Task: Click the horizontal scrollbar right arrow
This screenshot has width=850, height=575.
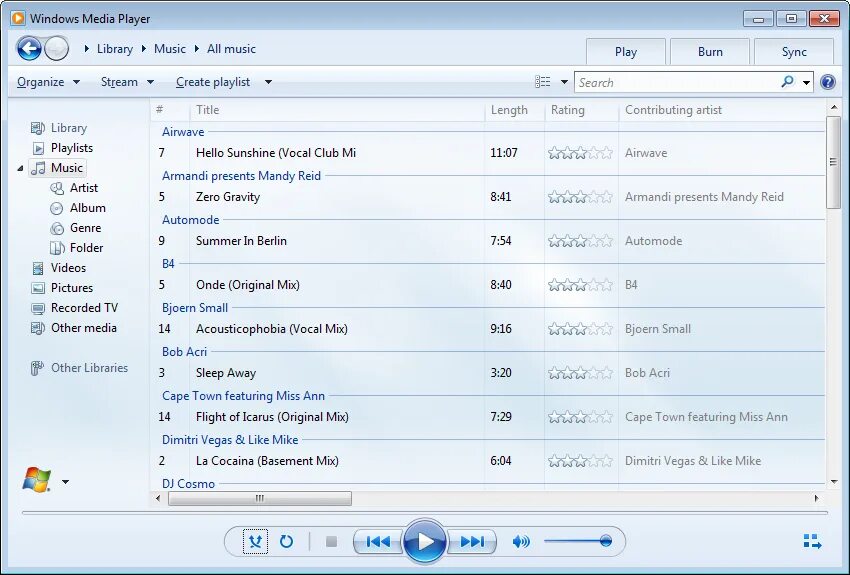Action: pos(816,498)
